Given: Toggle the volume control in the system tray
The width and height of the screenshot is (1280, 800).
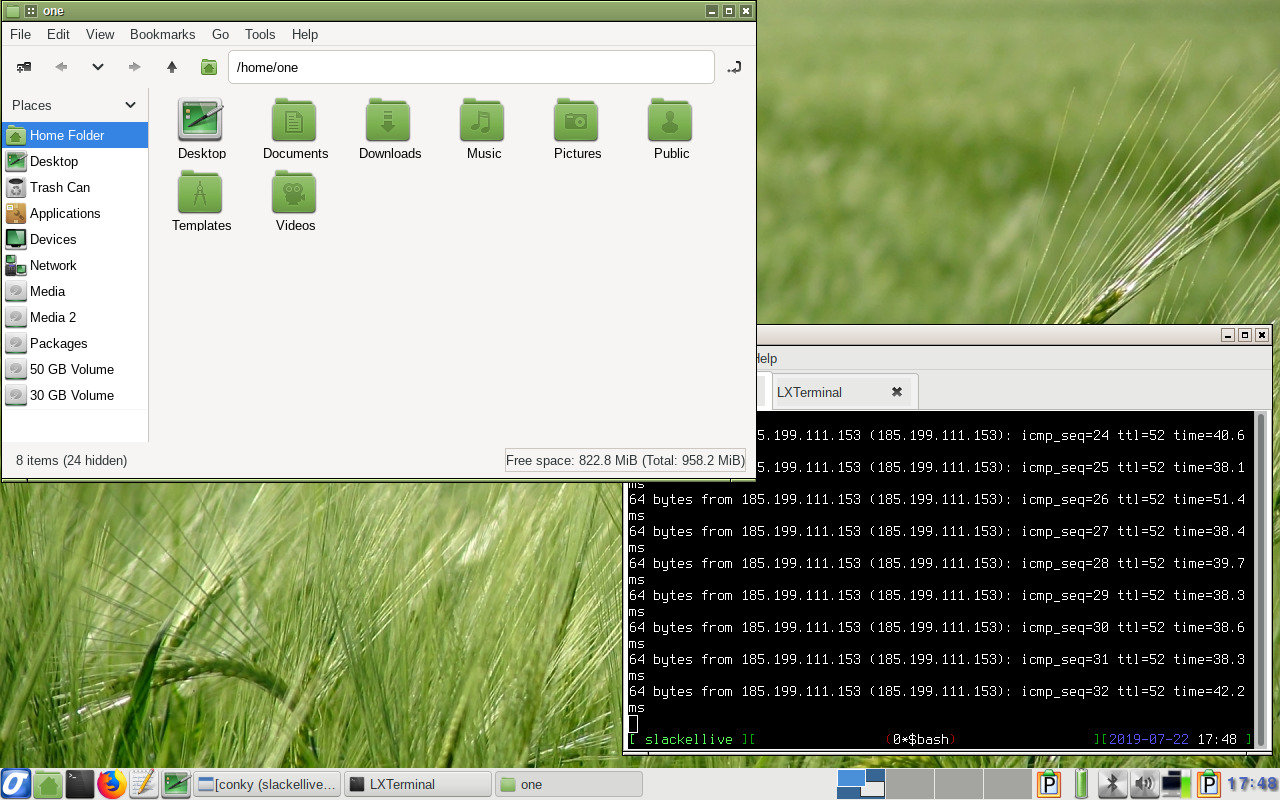Looking at the screenshot, I should [1143, 784].
